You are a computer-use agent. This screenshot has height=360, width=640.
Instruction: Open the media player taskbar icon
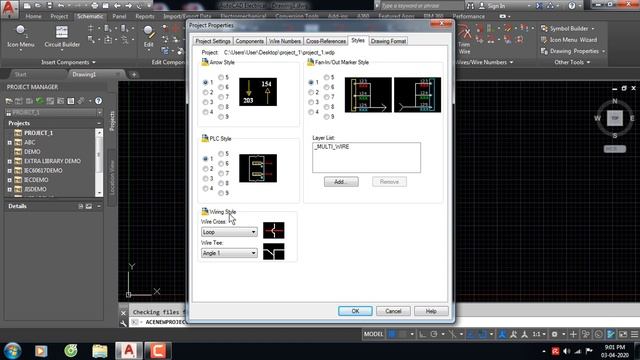tap(41, 351)
